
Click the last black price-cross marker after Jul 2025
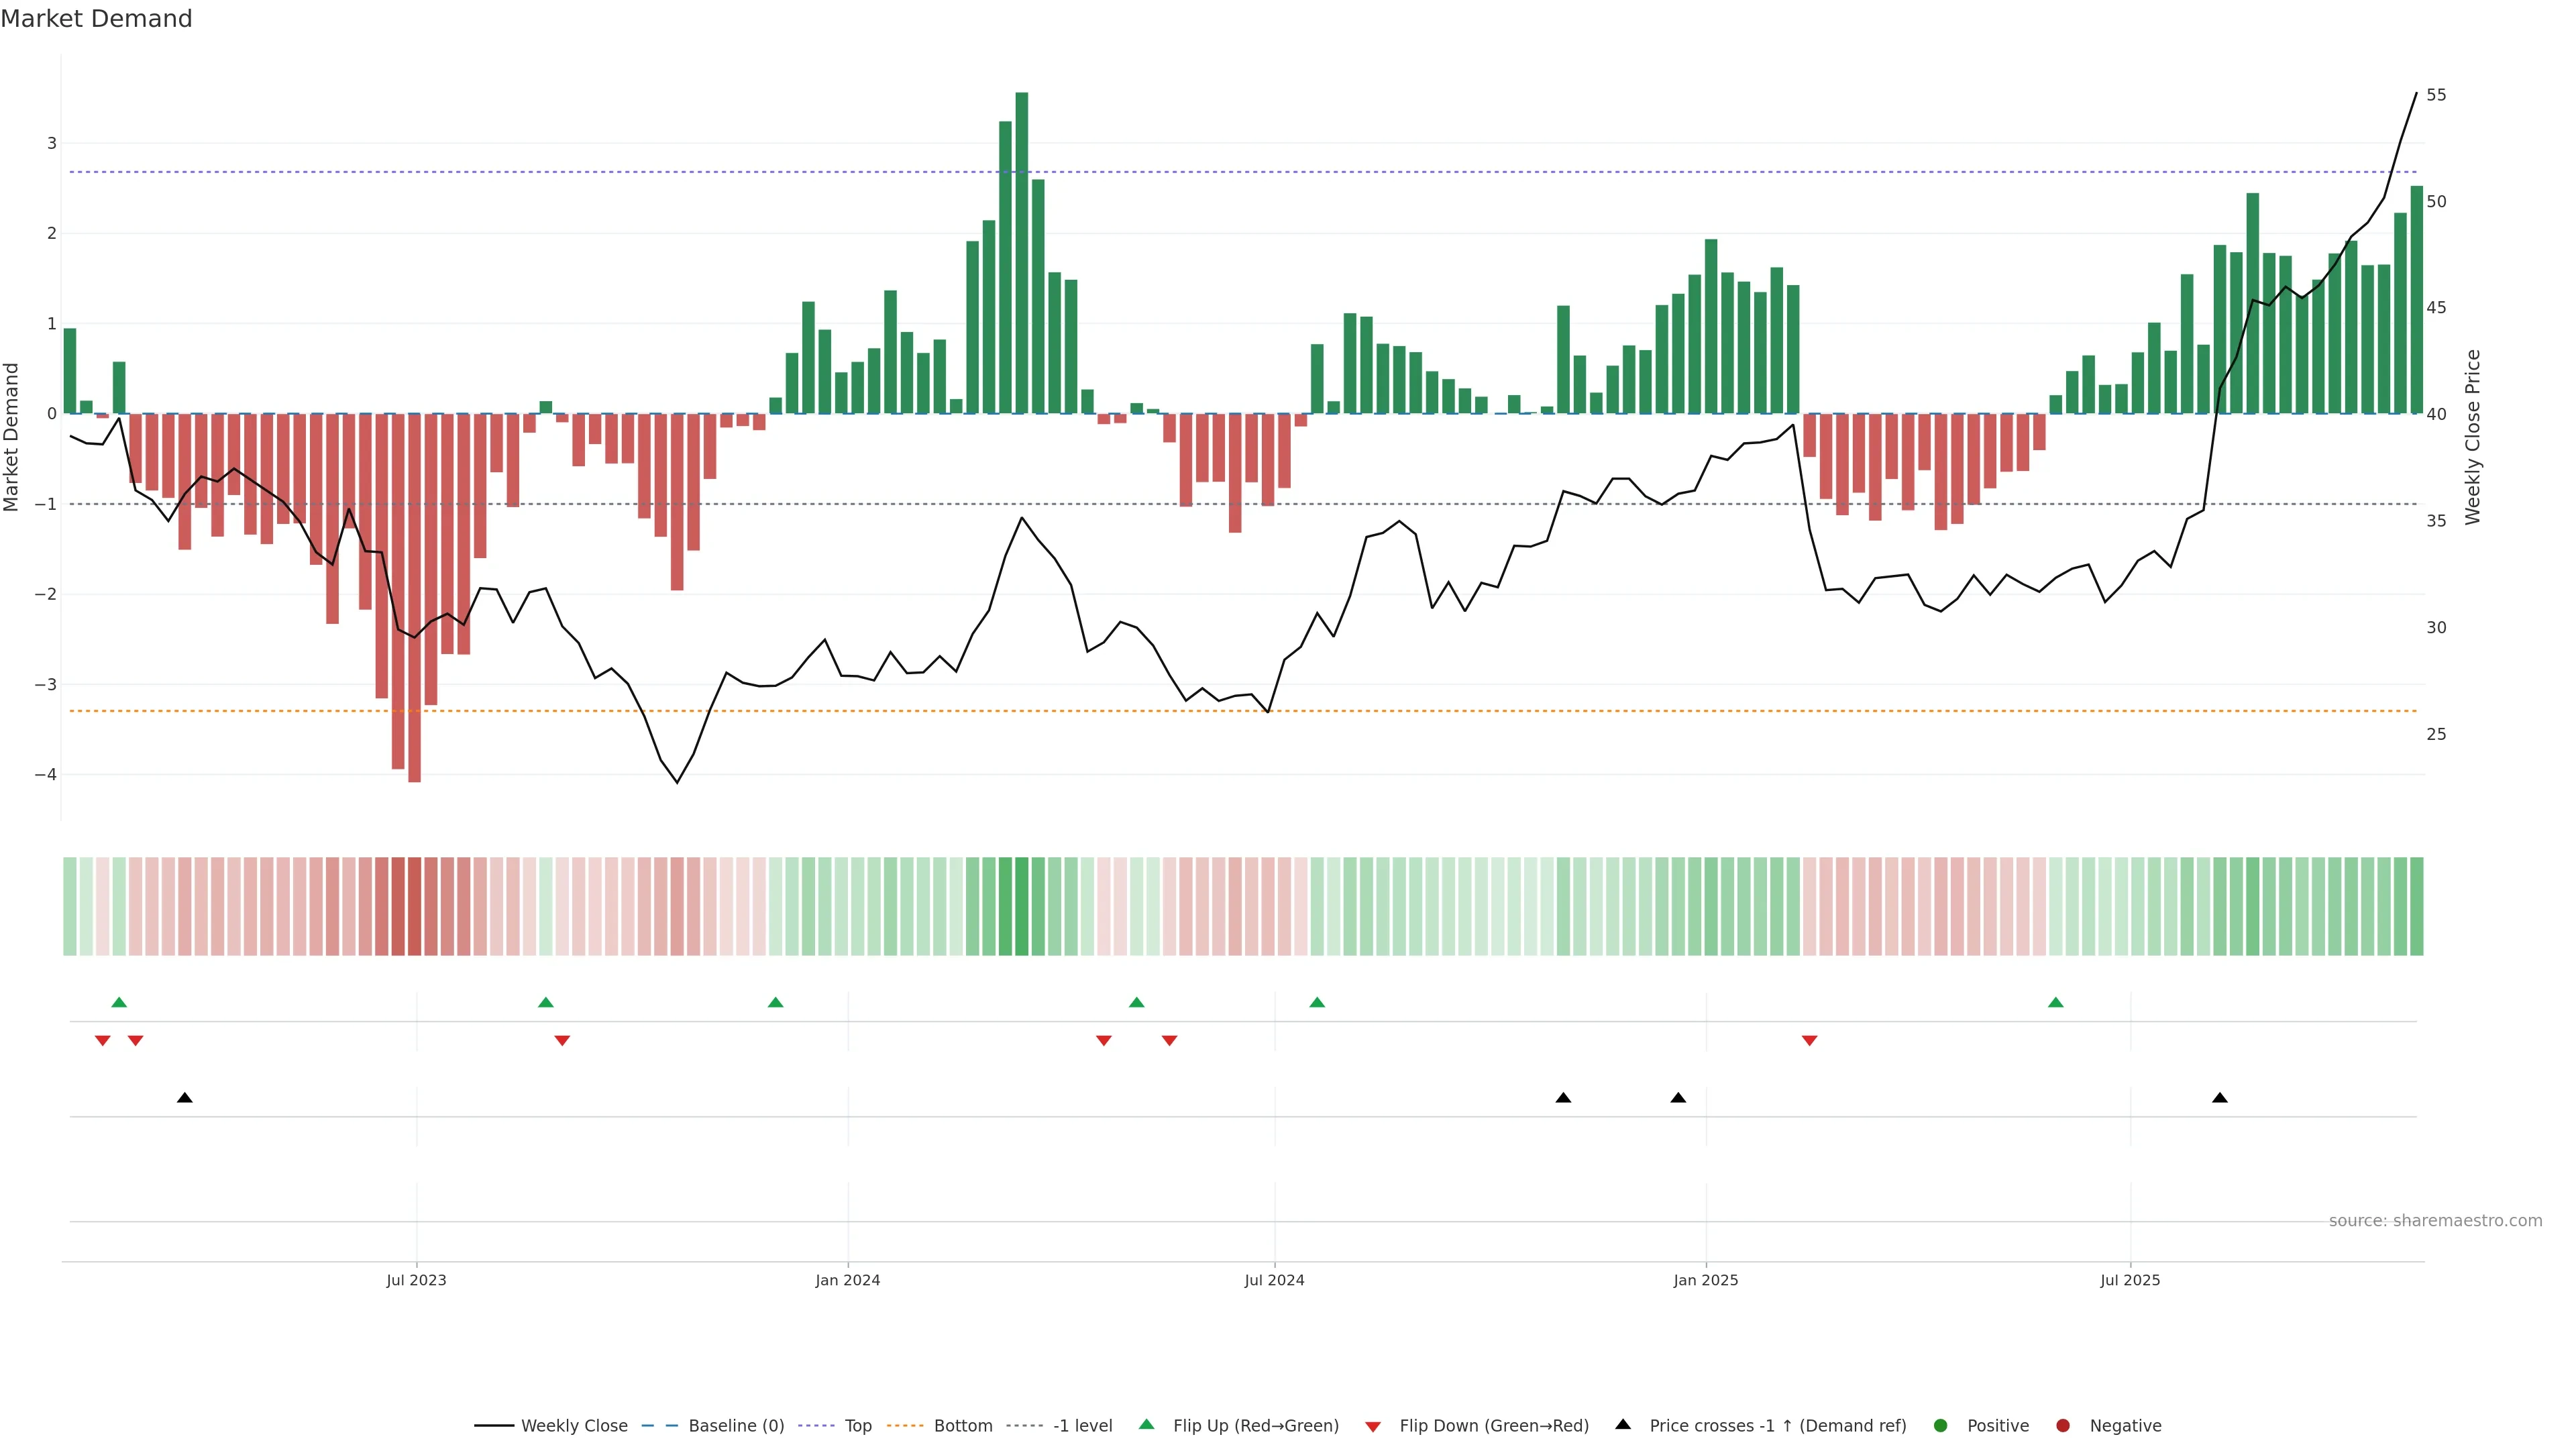(x=2220, y=1098)
